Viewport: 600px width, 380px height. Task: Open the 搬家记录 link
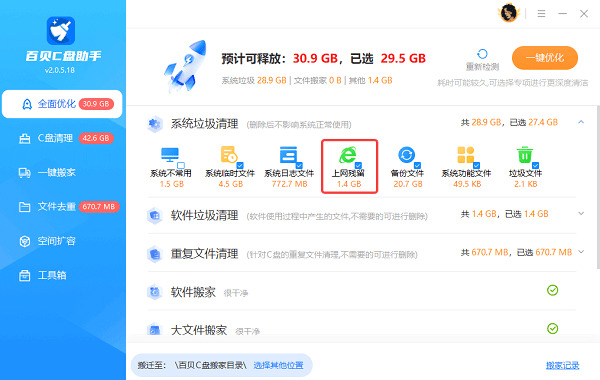point(562,365)
